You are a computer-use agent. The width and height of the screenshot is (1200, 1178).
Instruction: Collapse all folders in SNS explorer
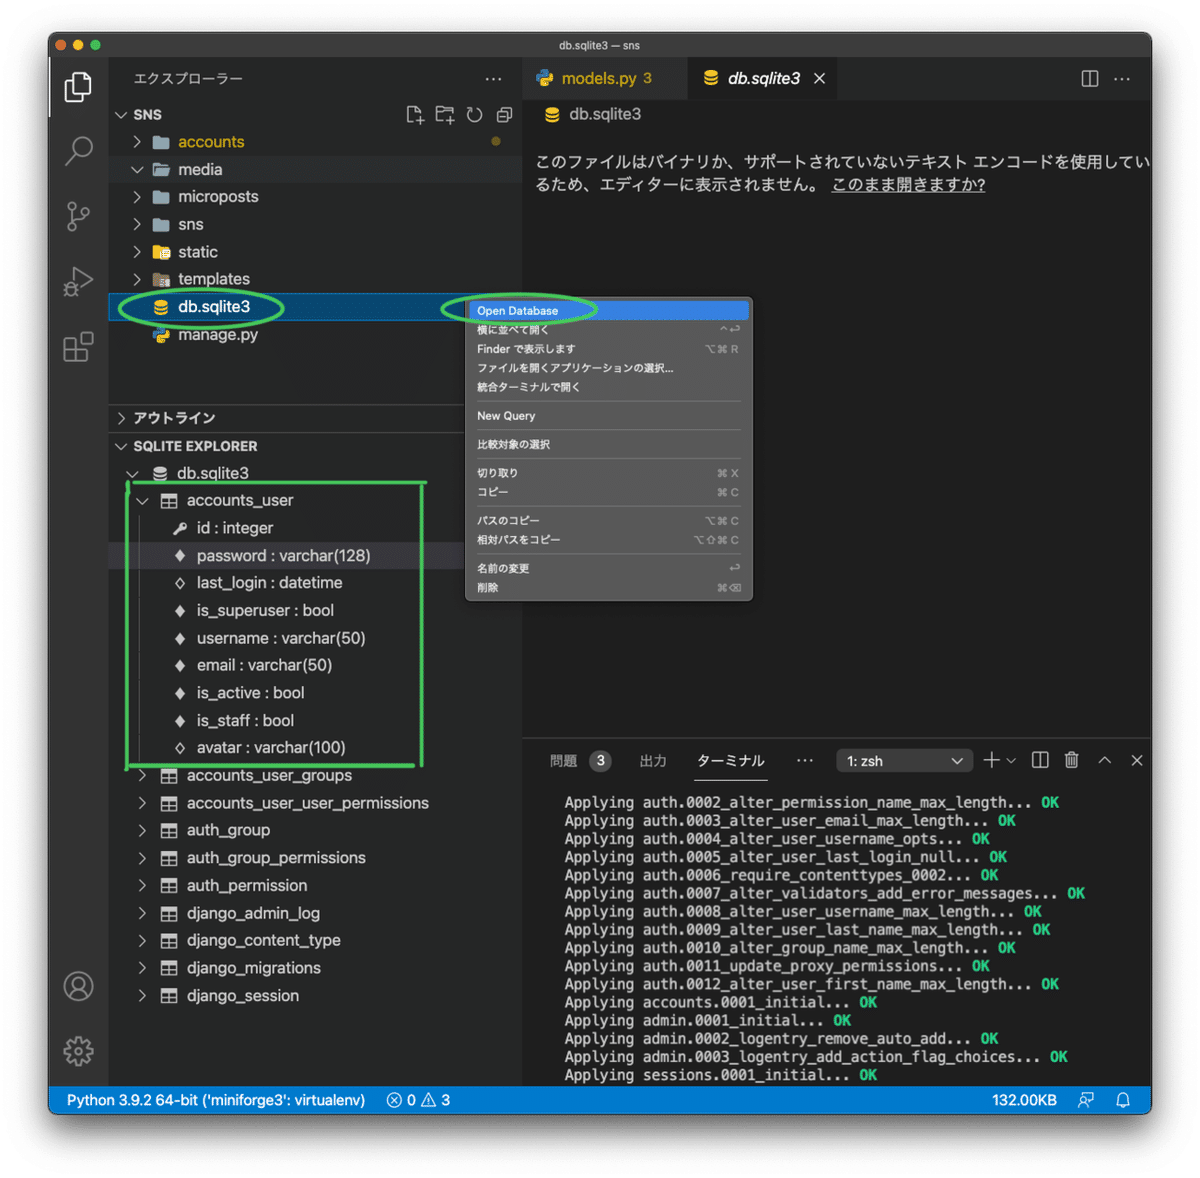click(504, 115)
